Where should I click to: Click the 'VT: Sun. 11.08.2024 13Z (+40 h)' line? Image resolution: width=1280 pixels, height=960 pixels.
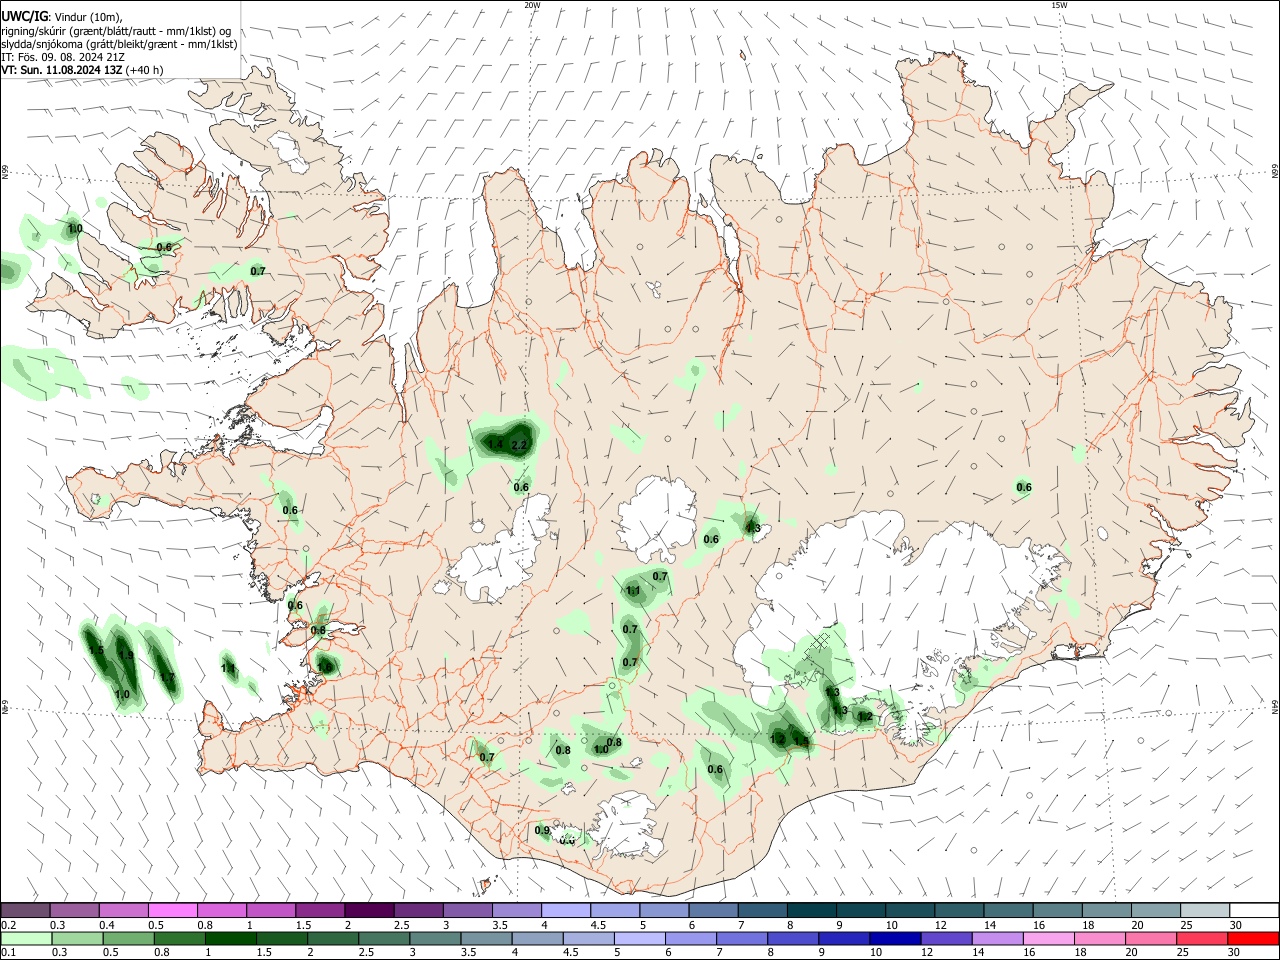tap(82, 70)
